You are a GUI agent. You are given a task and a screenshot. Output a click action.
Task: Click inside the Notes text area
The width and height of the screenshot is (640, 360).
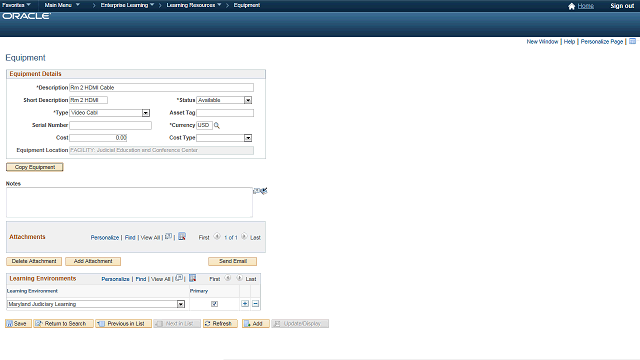(129, 202)
